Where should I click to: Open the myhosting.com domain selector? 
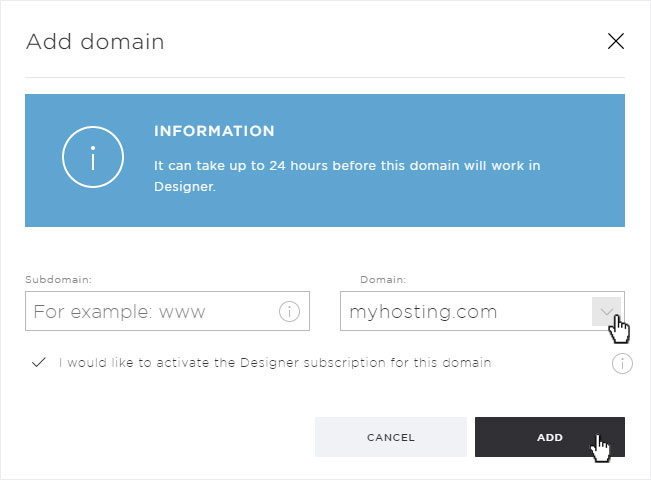[x=482, y=311]
